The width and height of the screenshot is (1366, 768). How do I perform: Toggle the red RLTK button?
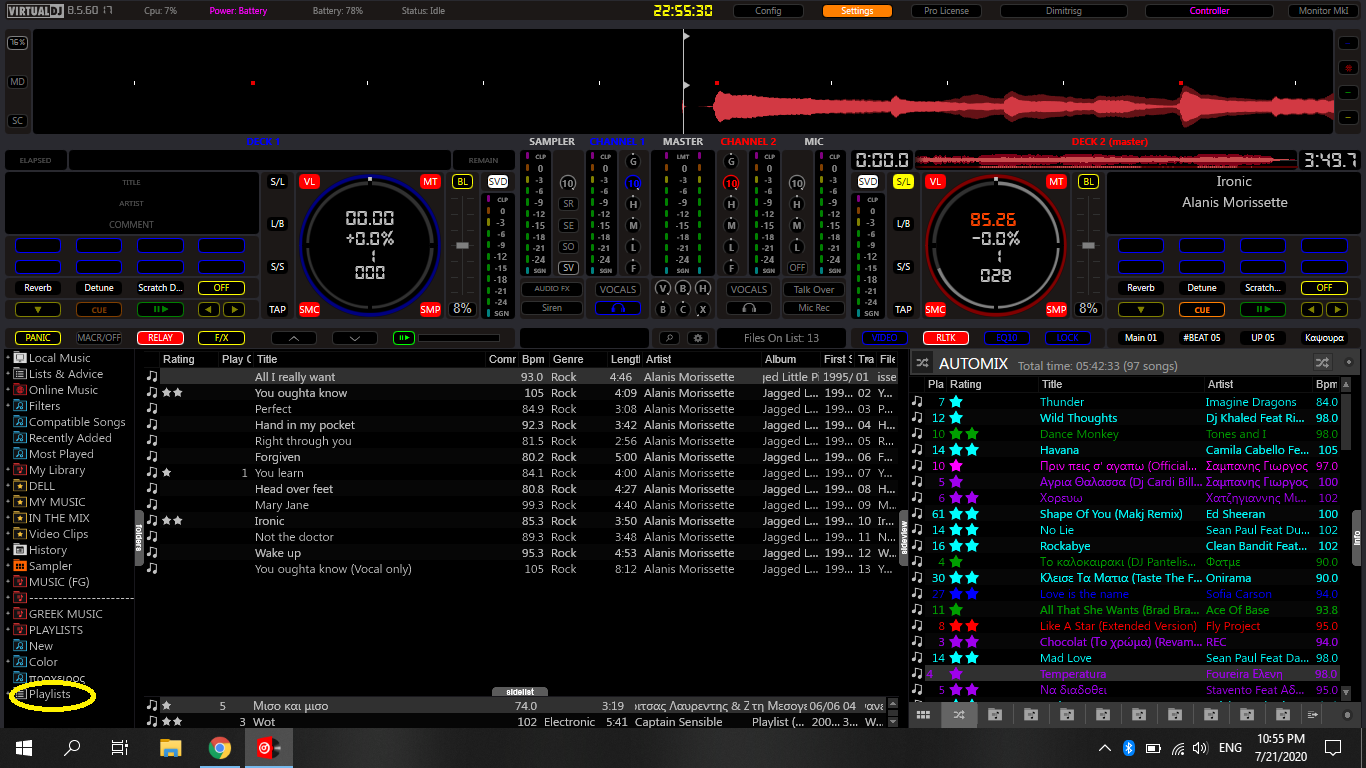(945, 338)
